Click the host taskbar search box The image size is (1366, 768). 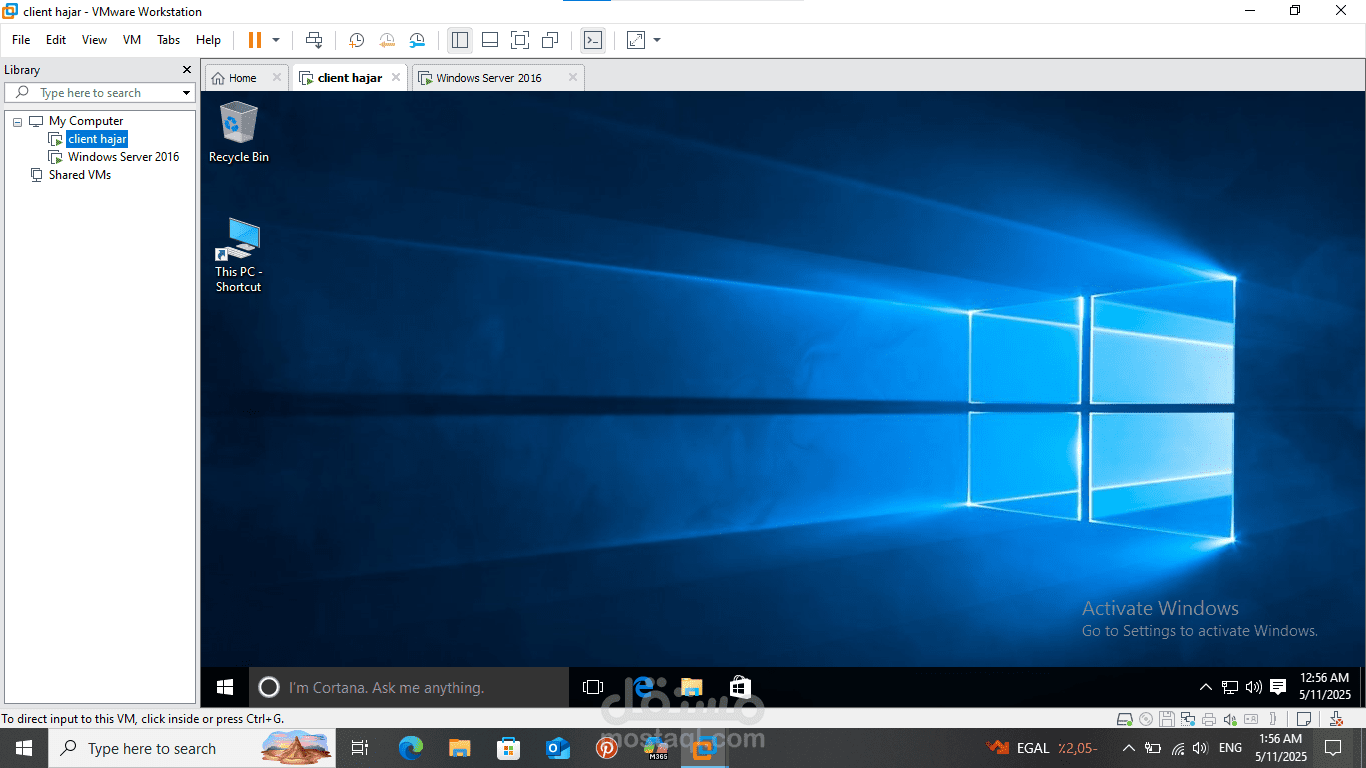190,748
